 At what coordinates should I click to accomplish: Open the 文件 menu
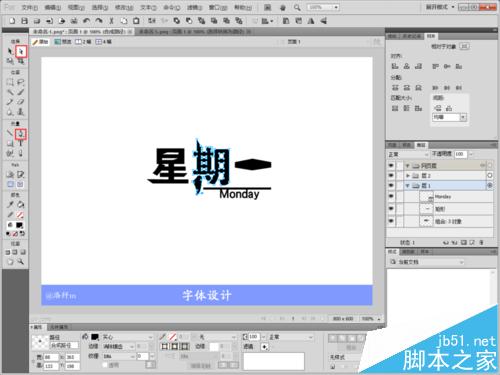tap(29, 7)
